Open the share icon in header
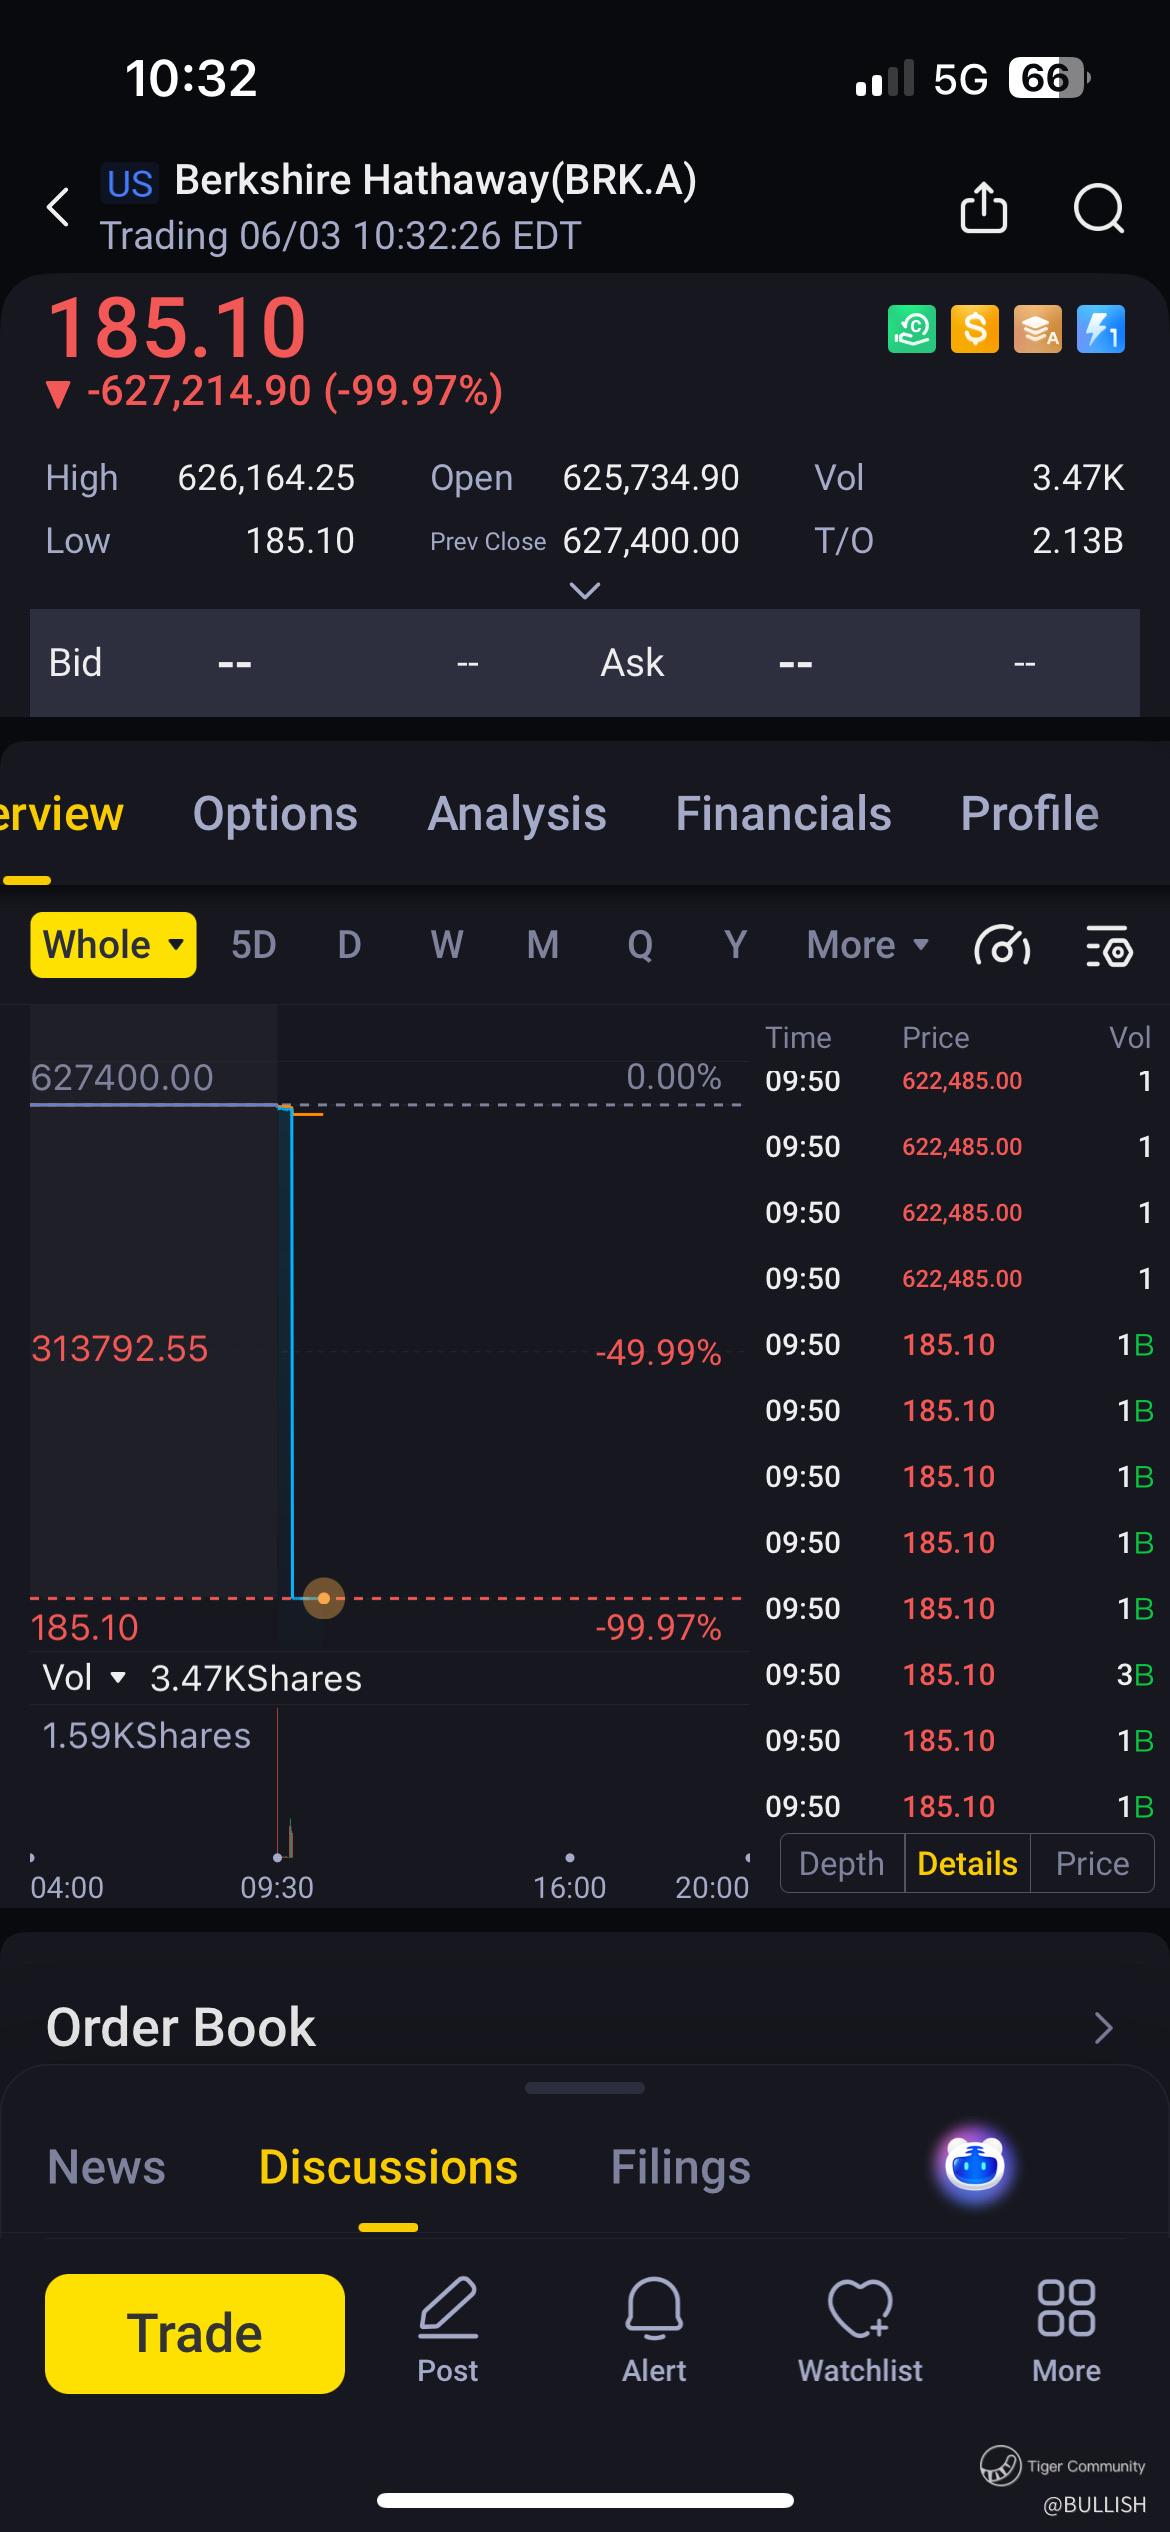1170x2532 pixels. tap(984, 207)
